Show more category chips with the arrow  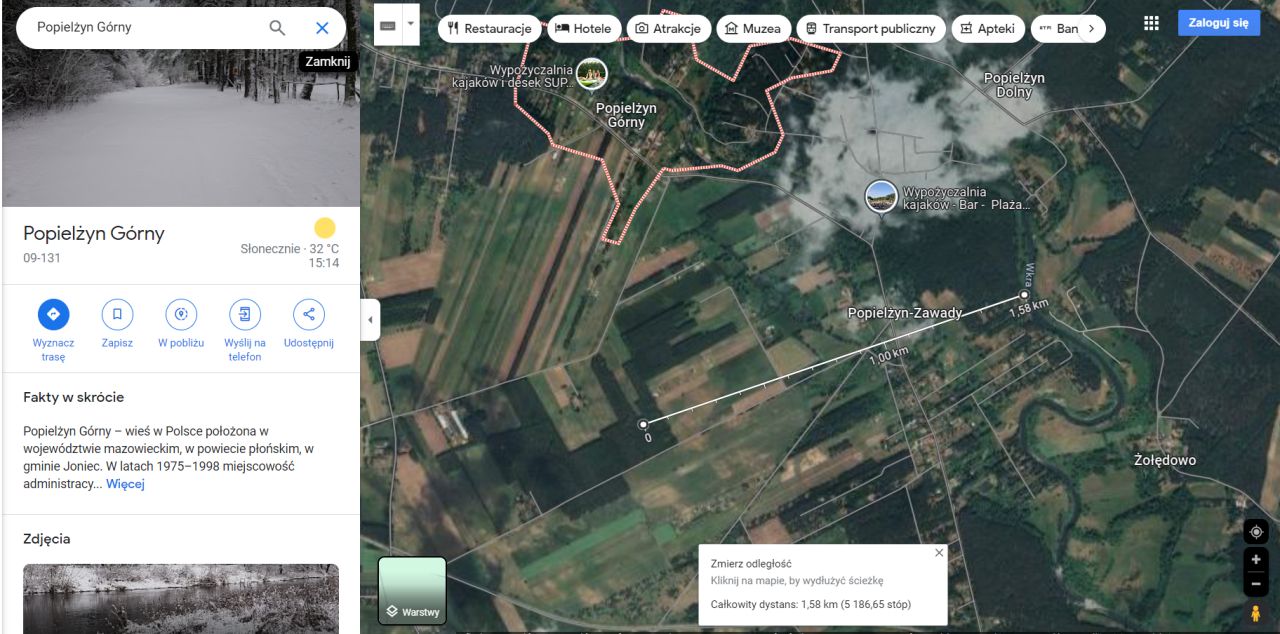click(x=1092, y=29)
